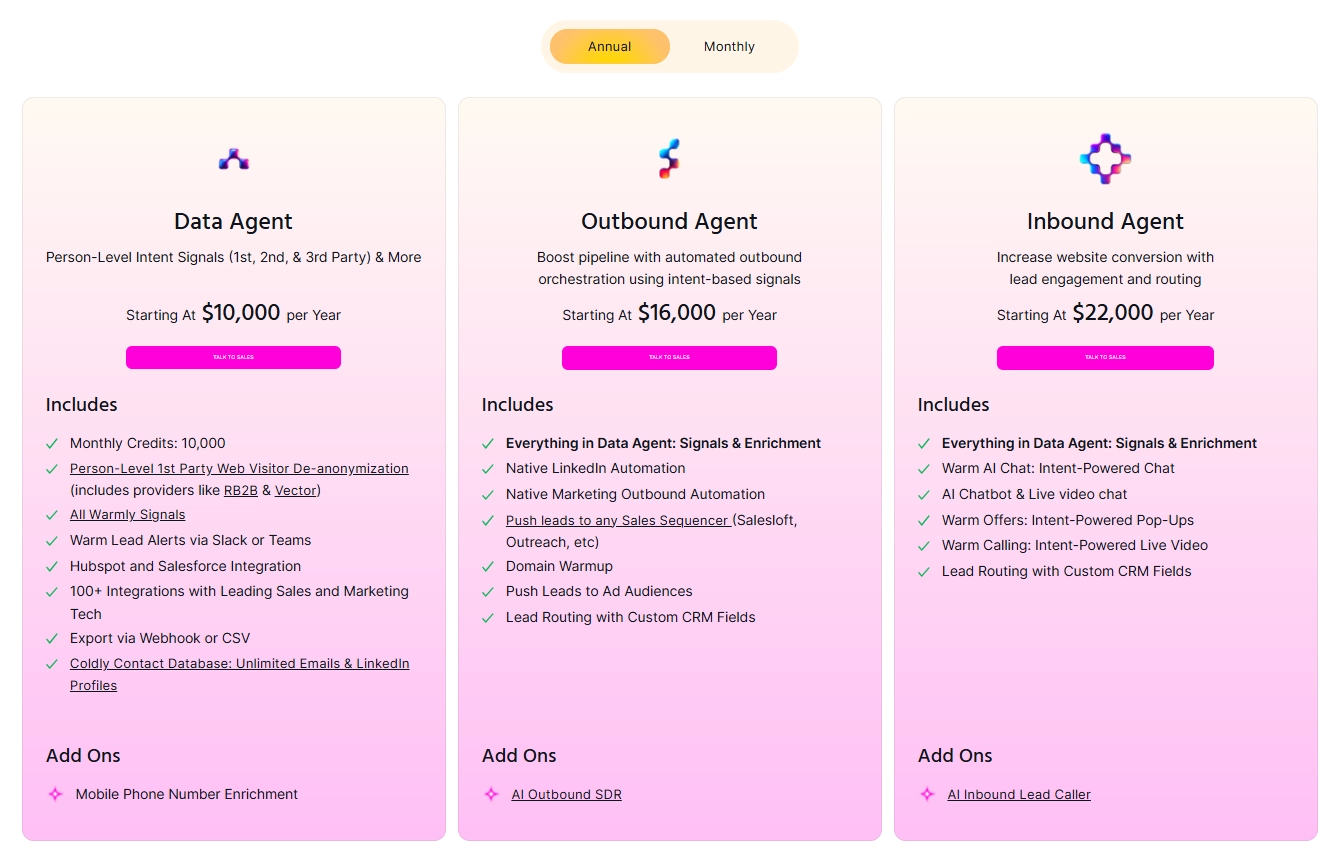Switch billing to Monthly
This screenshot has width=1338, height=859.
point(729,47)
